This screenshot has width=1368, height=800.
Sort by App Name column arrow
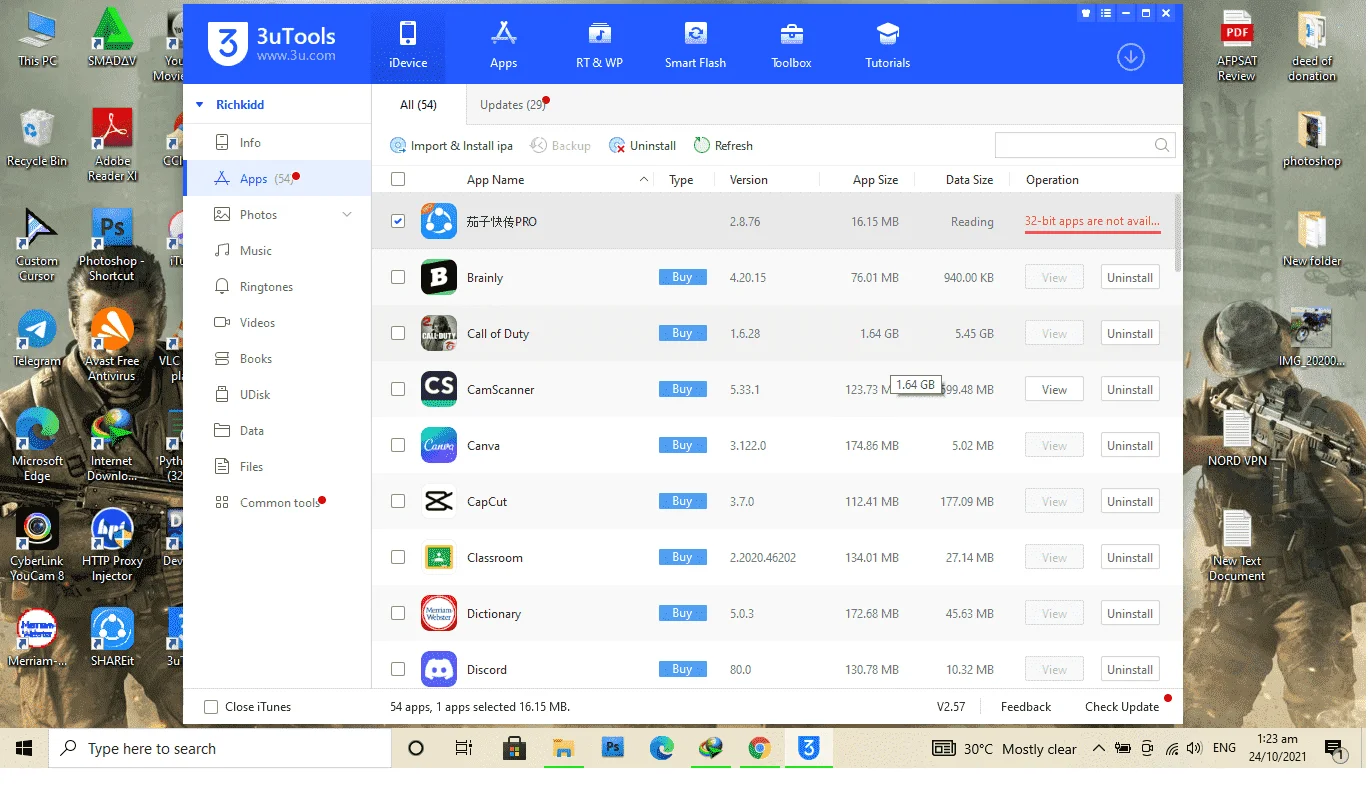(x=643, y=179)
